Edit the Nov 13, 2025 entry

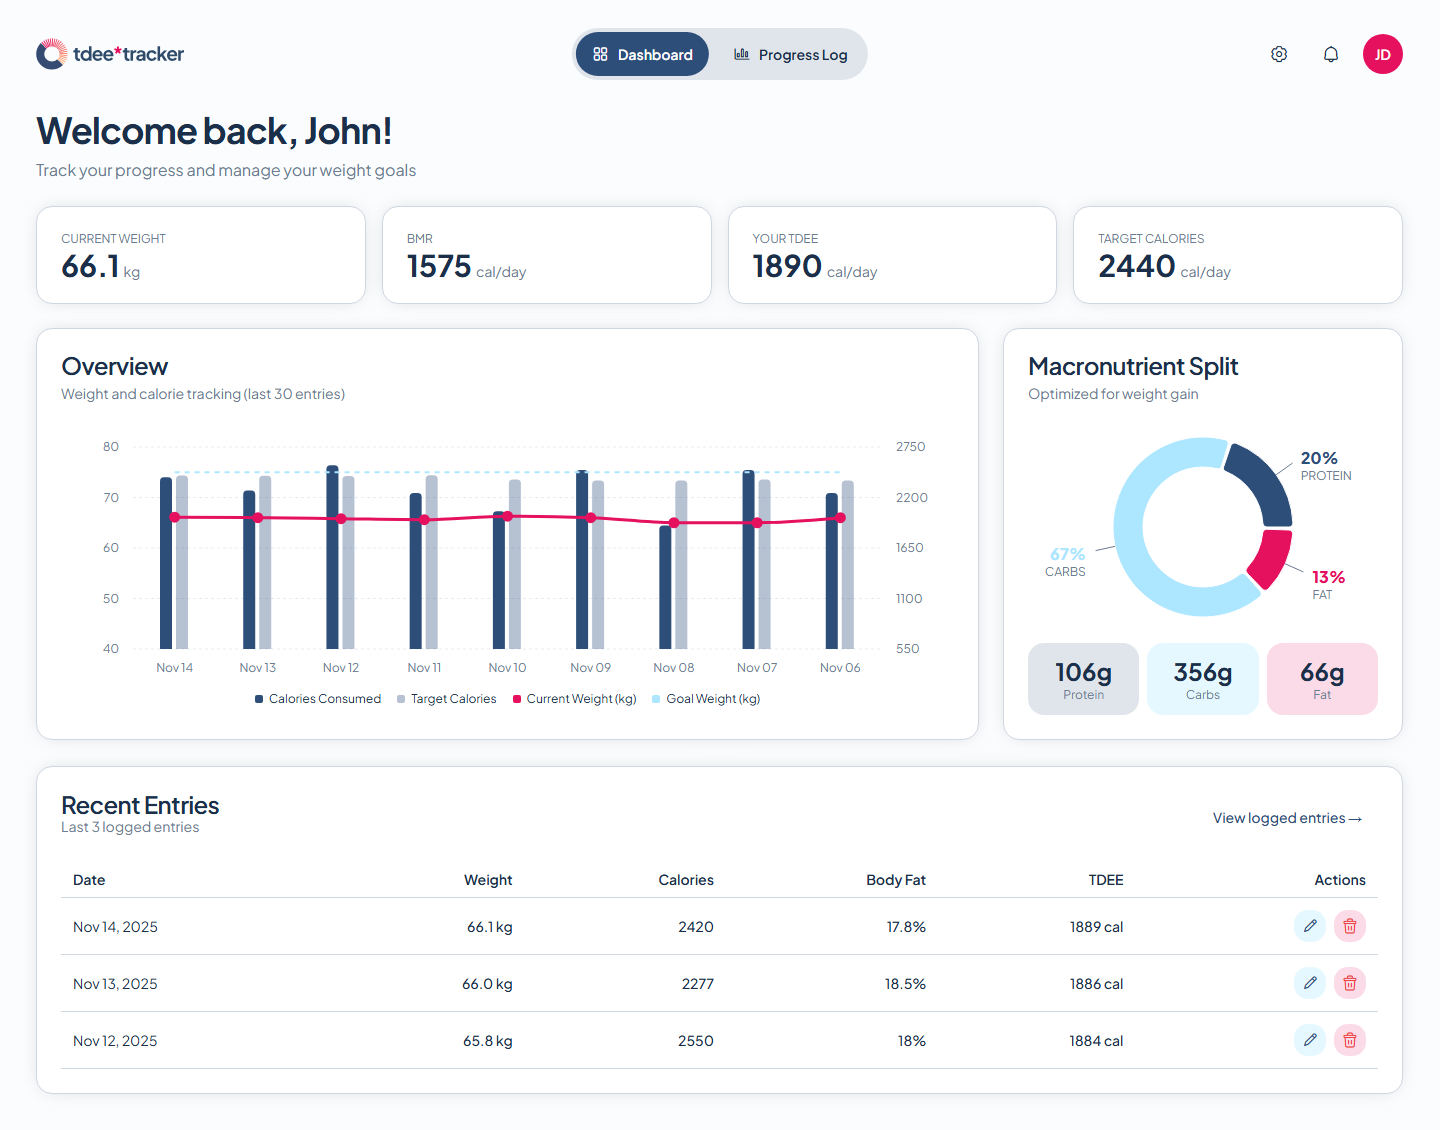[x=1310, y=983]
